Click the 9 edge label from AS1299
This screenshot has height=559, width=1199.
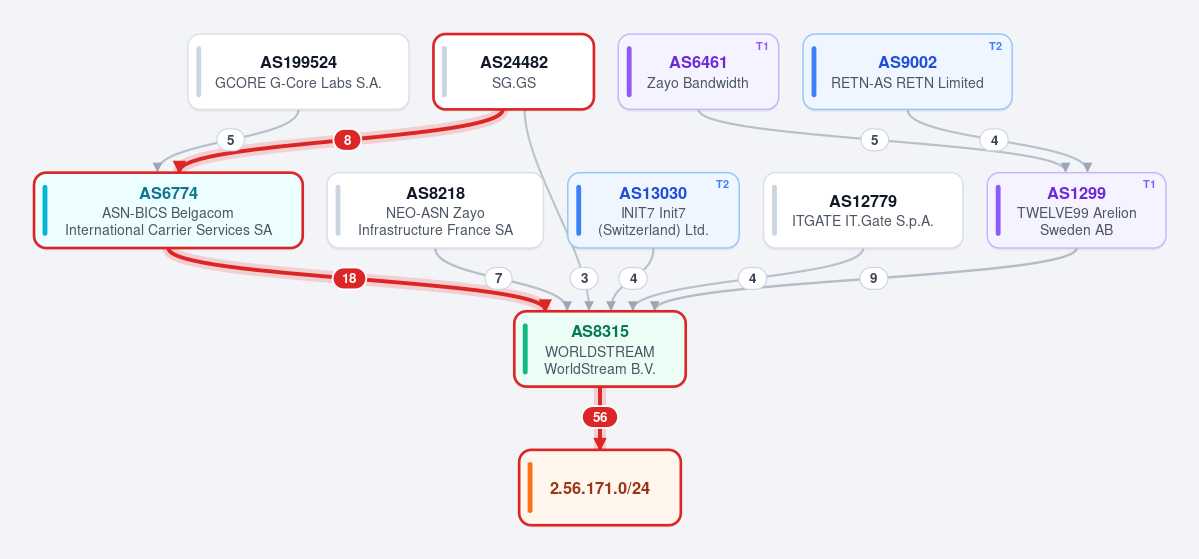coord(873,278)
